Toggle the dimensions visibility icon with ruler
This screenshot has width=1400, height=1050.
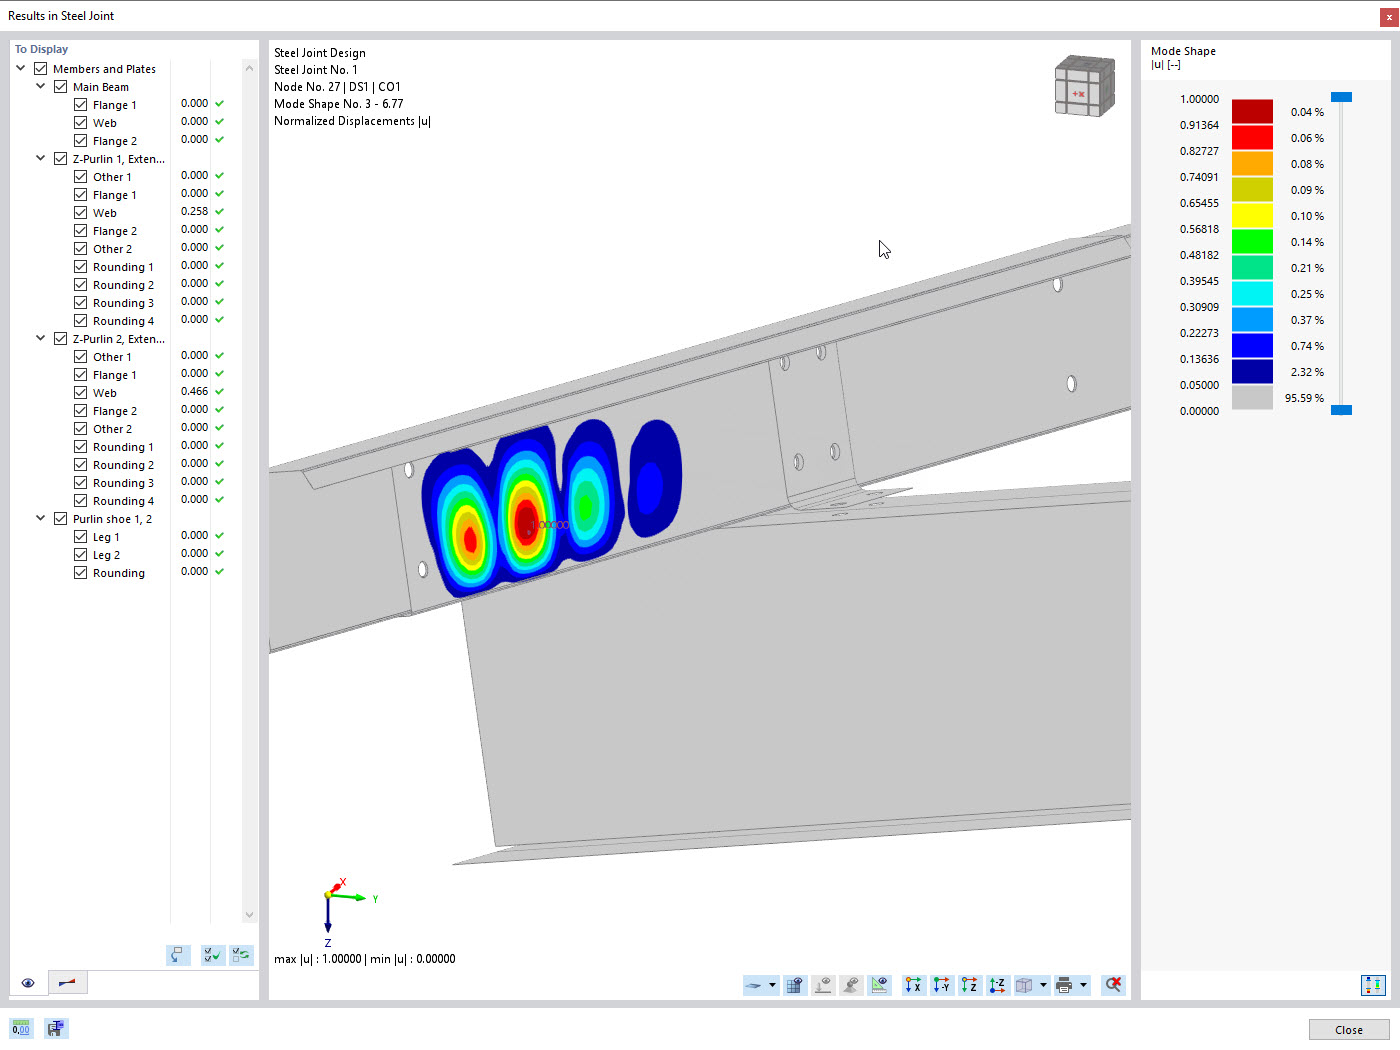coord(879,986)
